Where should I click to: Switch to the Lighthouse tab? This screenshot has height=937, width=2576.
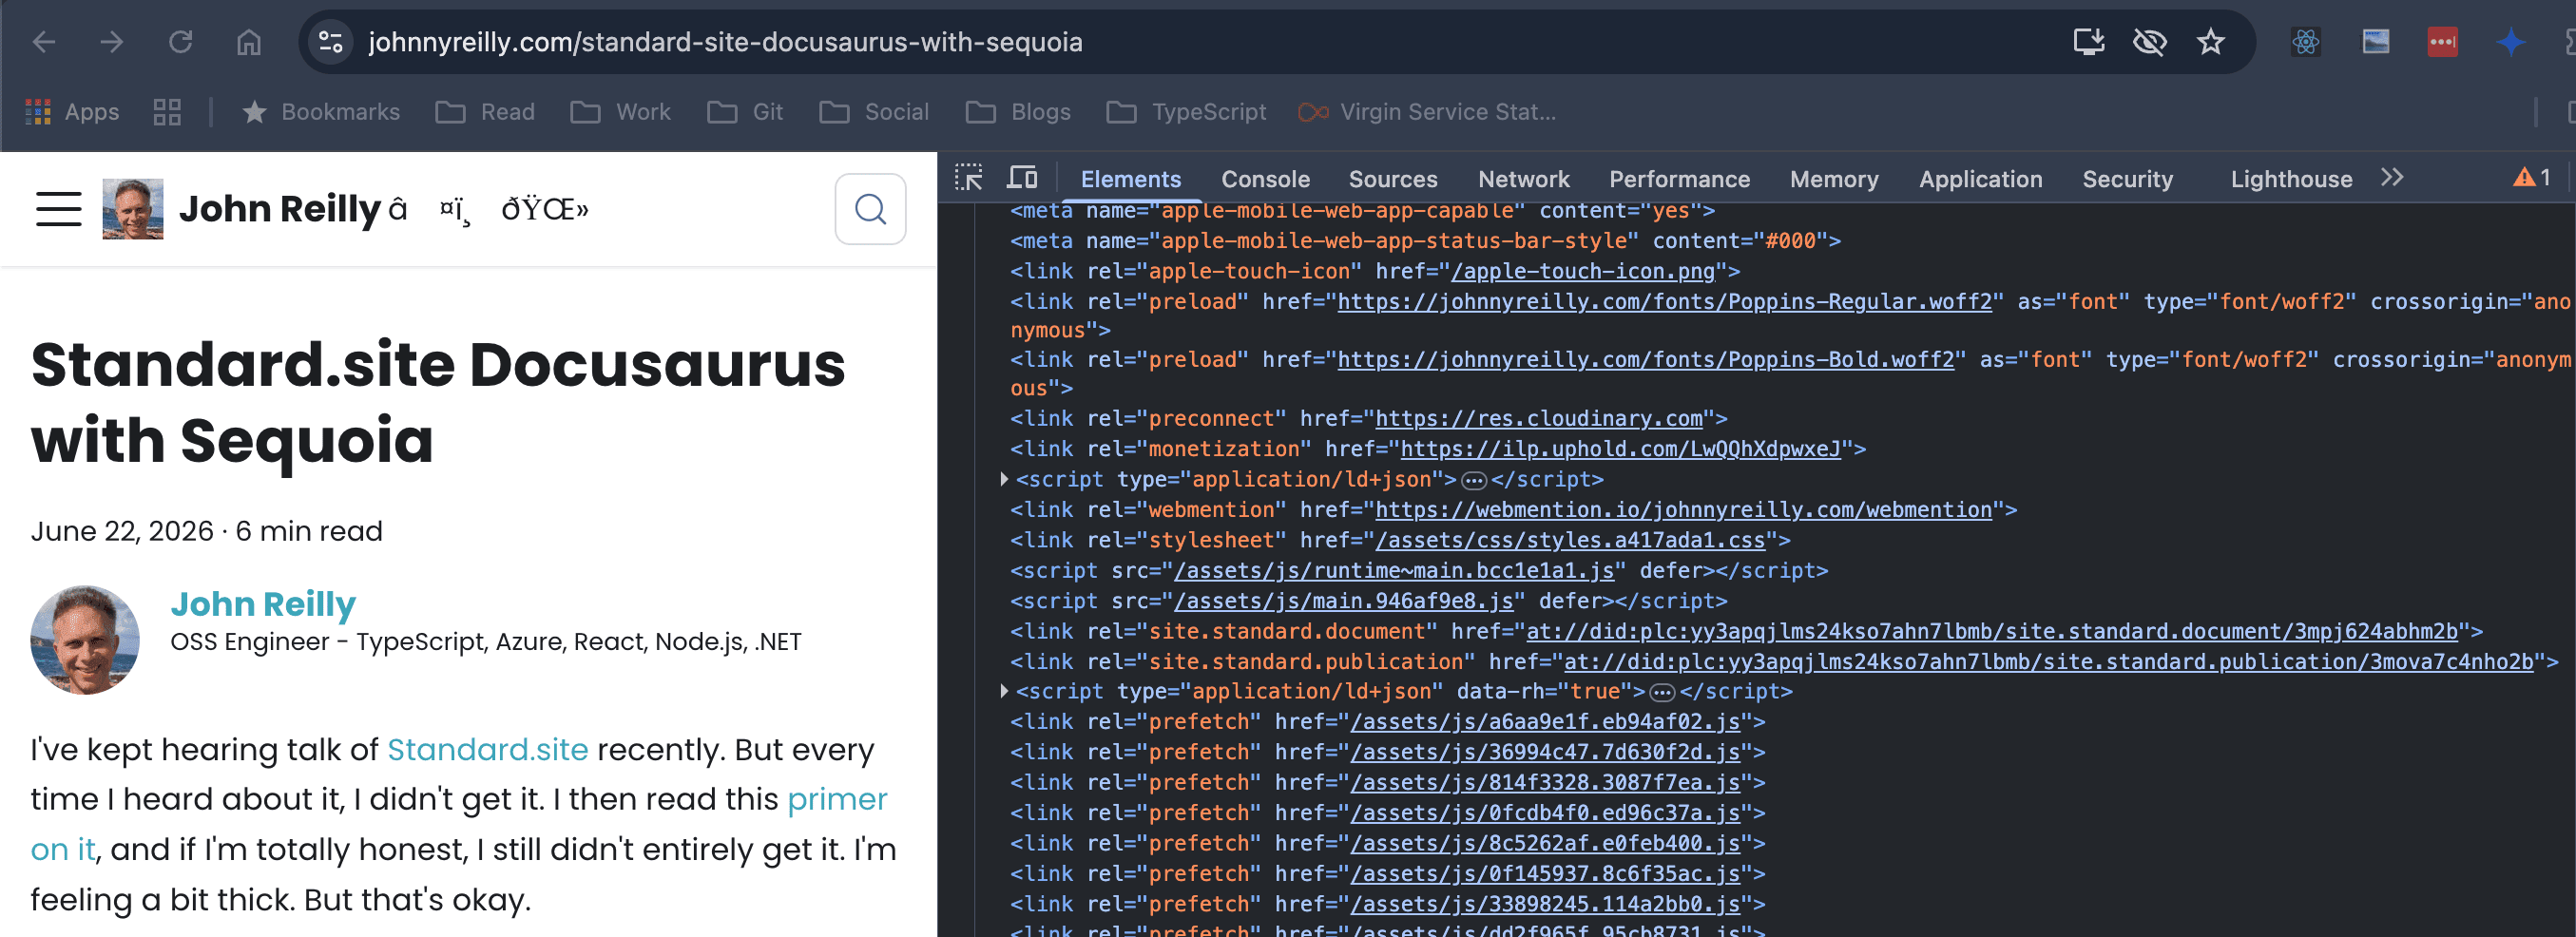2292,179
